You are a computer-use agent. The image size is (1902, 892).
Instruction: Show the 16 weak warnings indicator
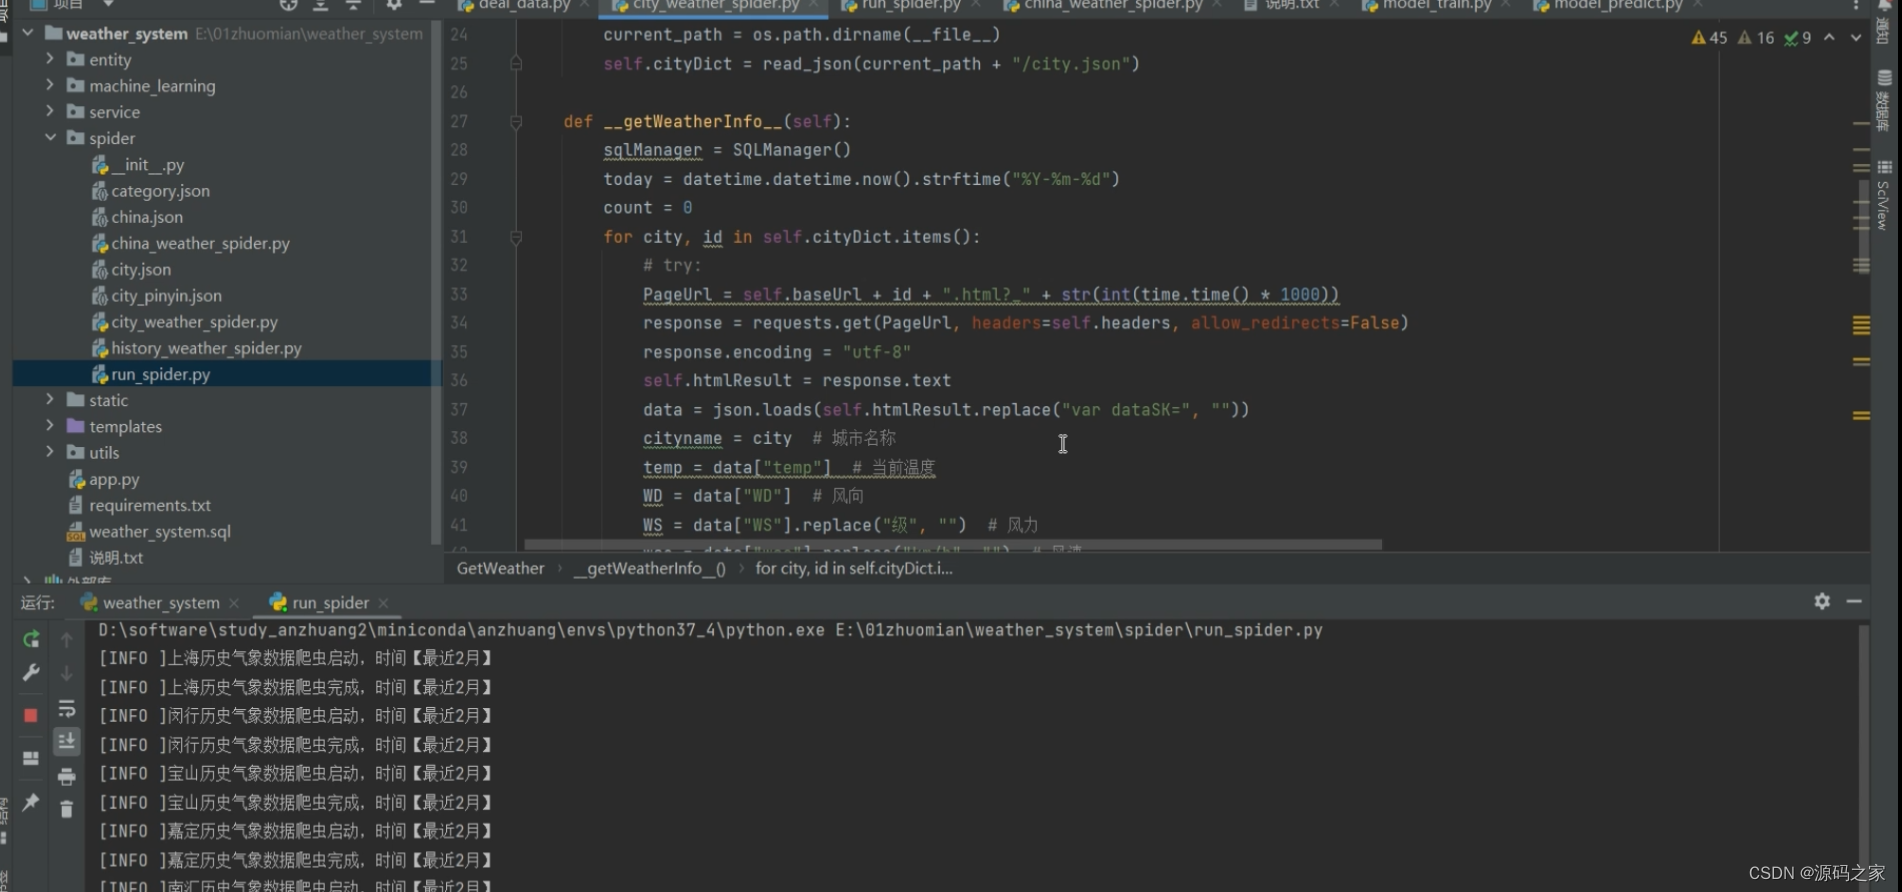[x=1756, y=38]
